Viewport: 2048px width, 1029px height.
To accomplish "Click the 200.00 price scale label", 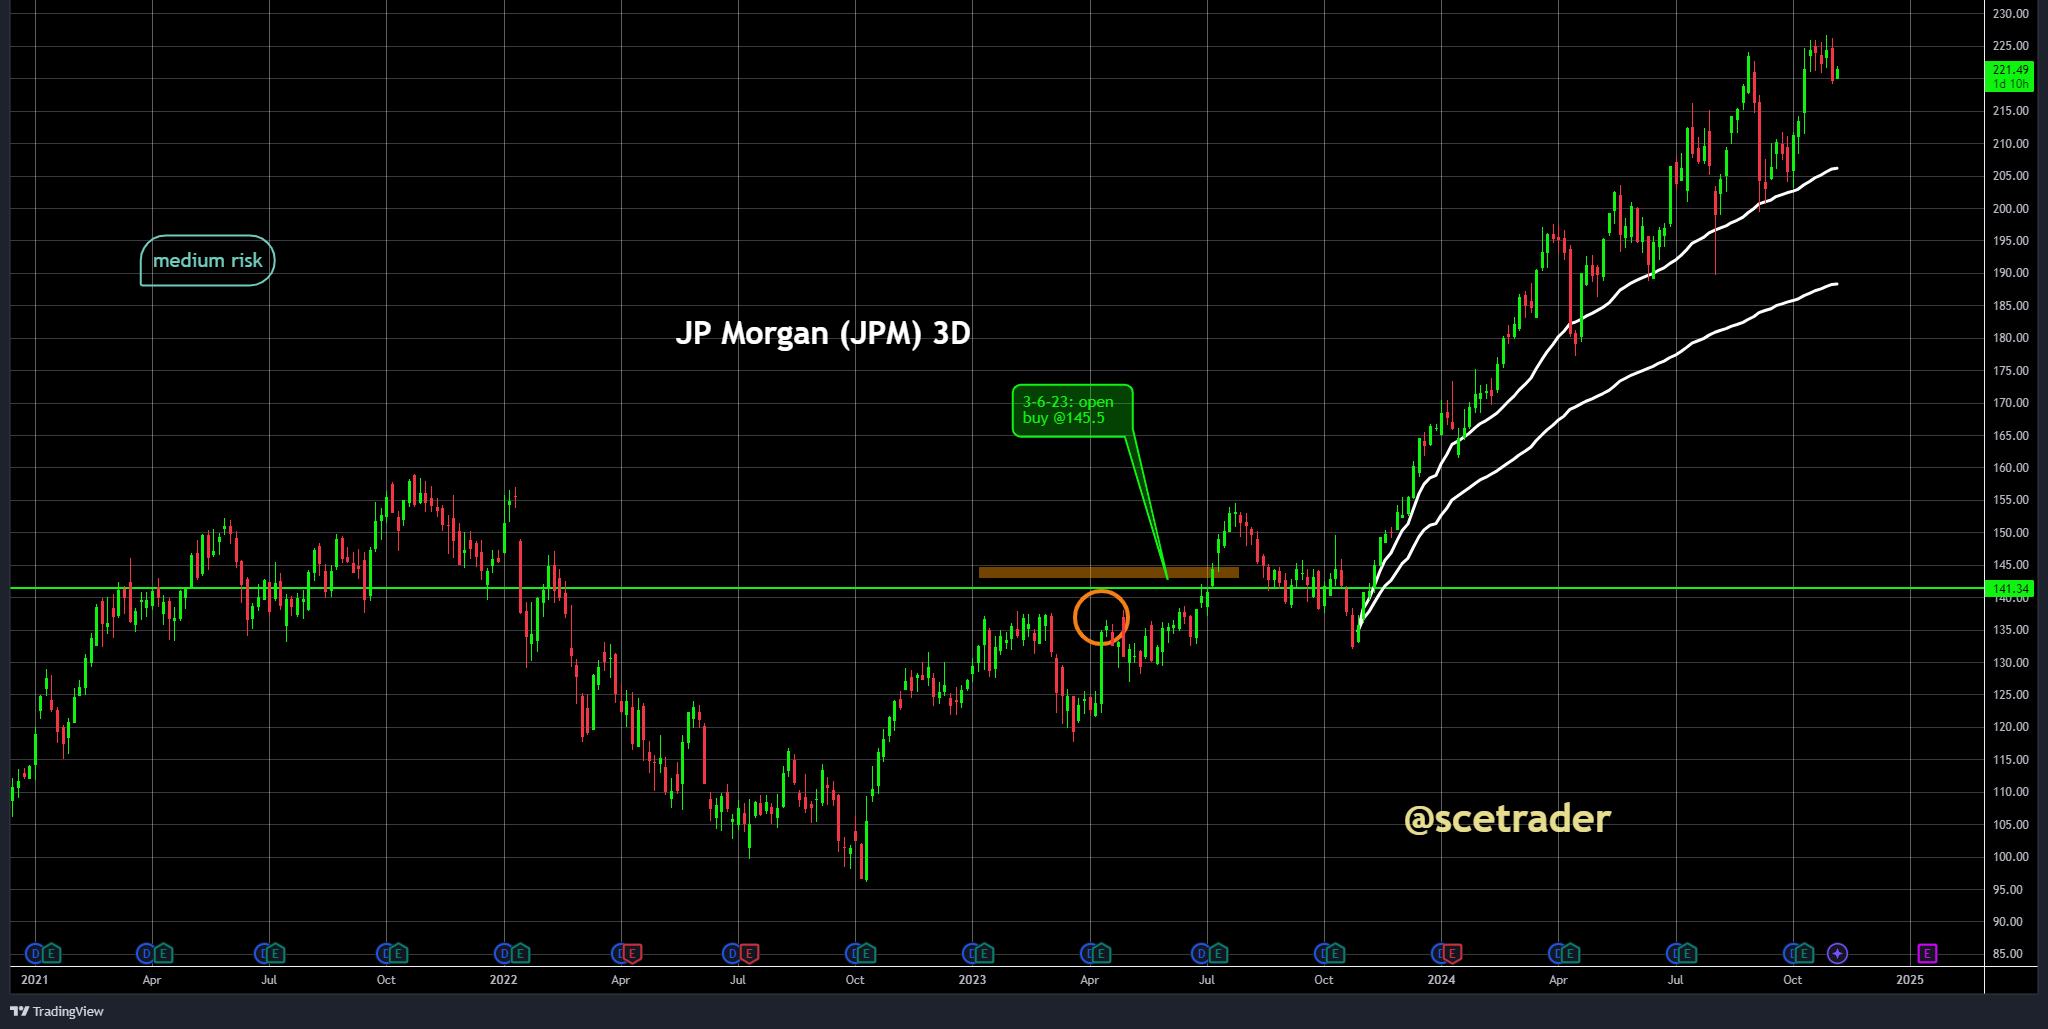I will (2010, 209).
